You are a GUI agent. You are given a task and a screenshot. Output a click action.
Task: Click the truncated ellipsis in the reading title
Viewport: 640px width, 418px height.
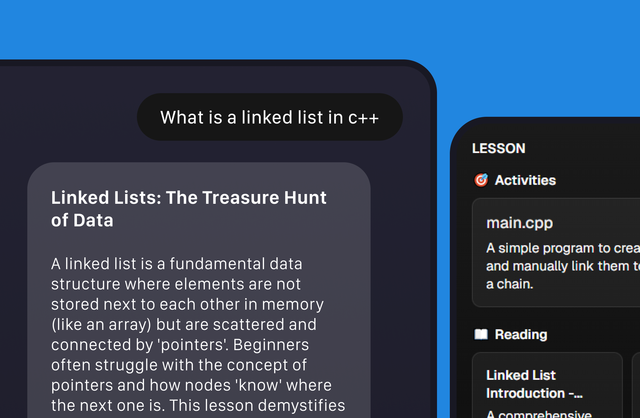(x=578, y=394)
